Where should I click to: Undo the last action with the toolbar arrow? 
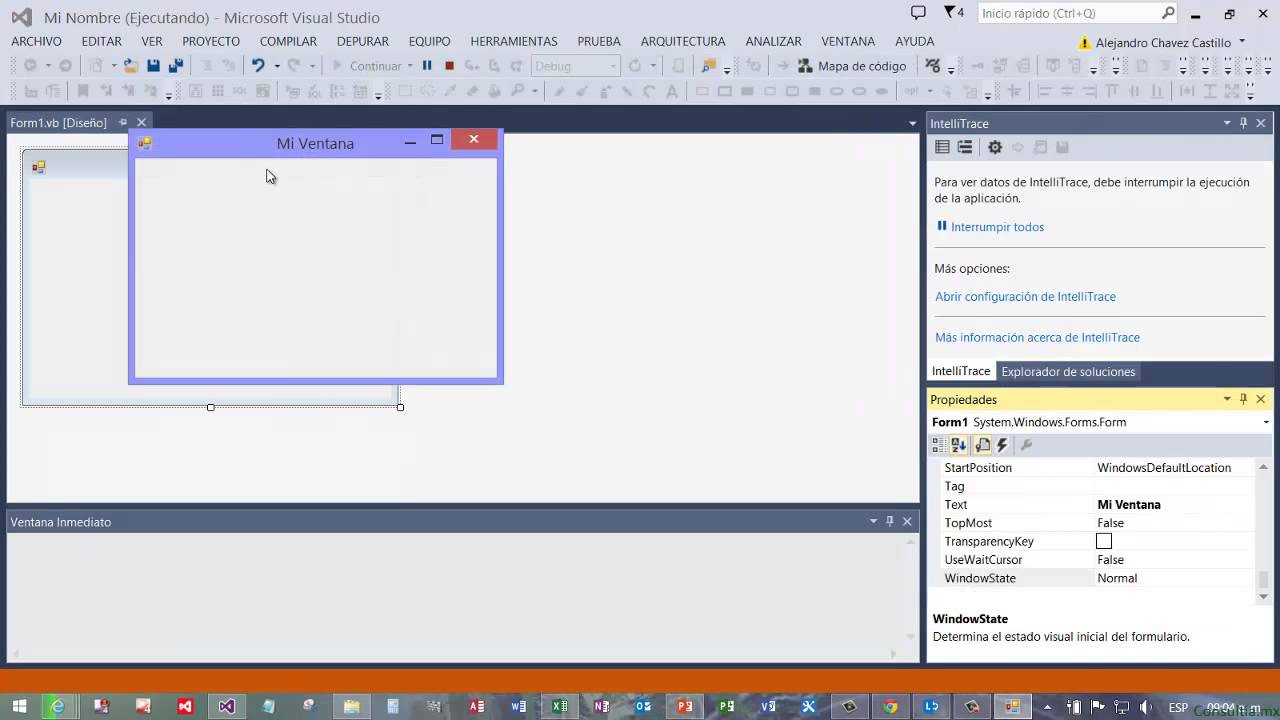point(258,66)
